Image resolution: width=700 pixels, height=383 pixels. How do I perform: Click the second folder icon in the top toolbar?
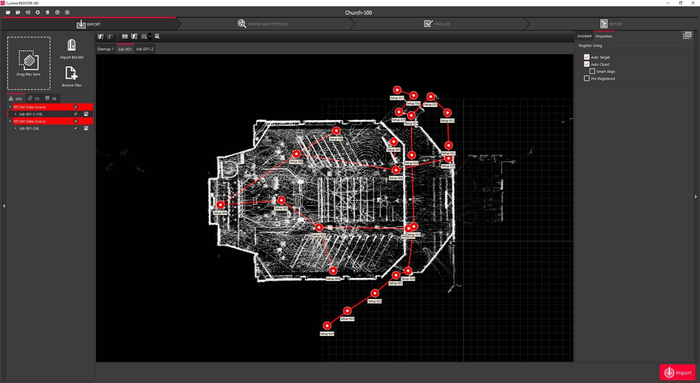coord(18,12)
